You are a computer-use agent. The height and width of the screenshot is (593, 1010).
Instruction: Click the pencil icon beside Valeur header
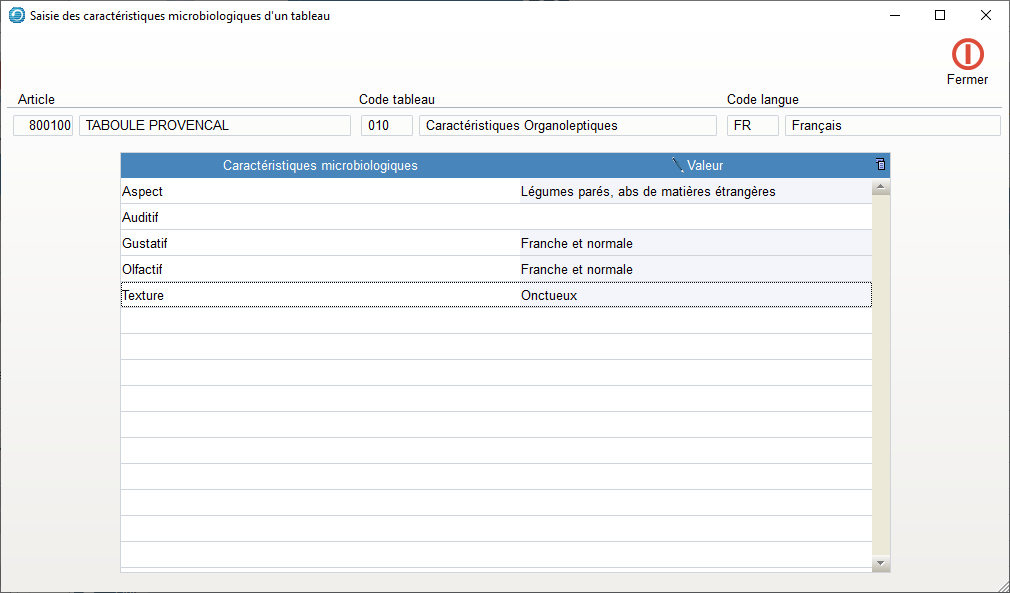pos(678,165)
